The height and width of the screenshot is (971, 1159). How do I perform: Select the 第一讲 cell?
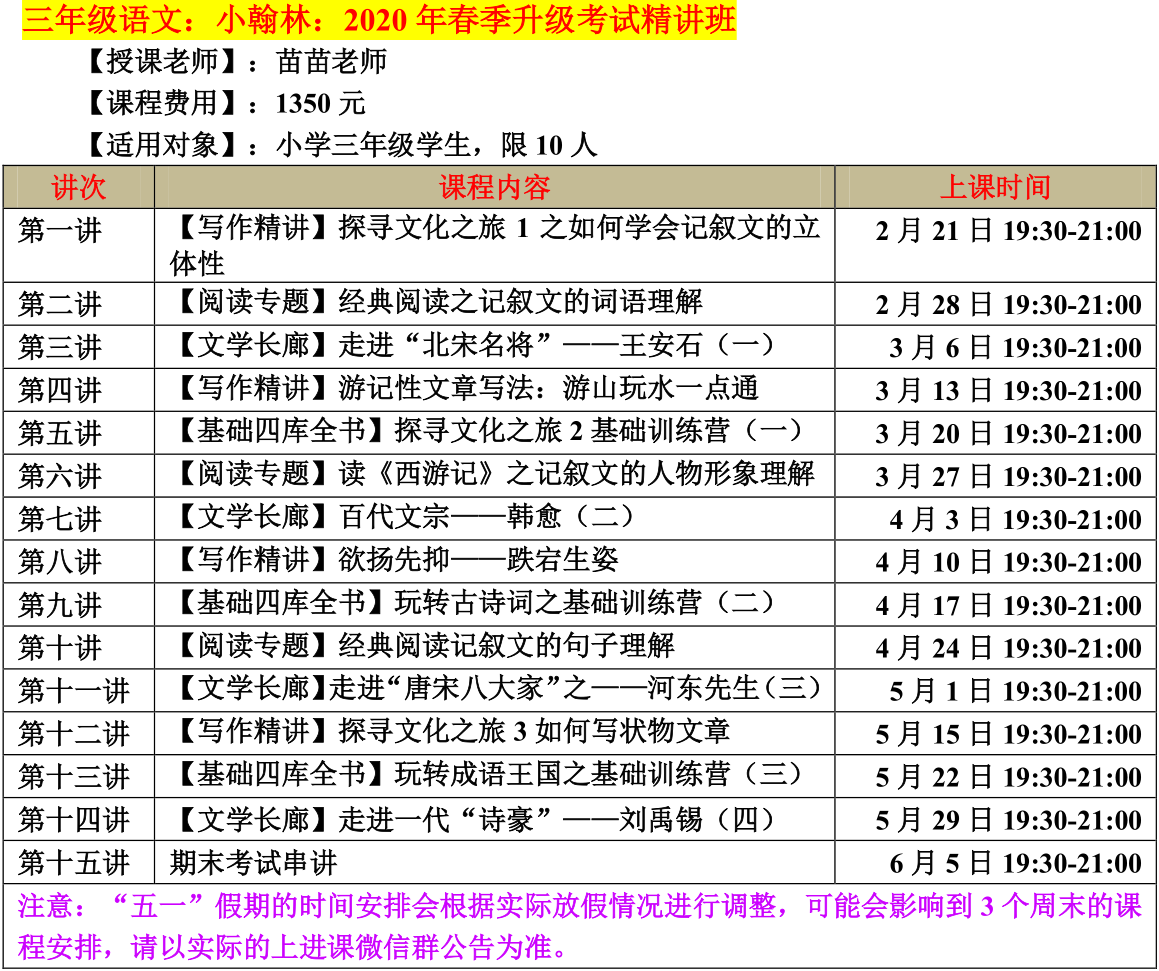pos(60,232)
